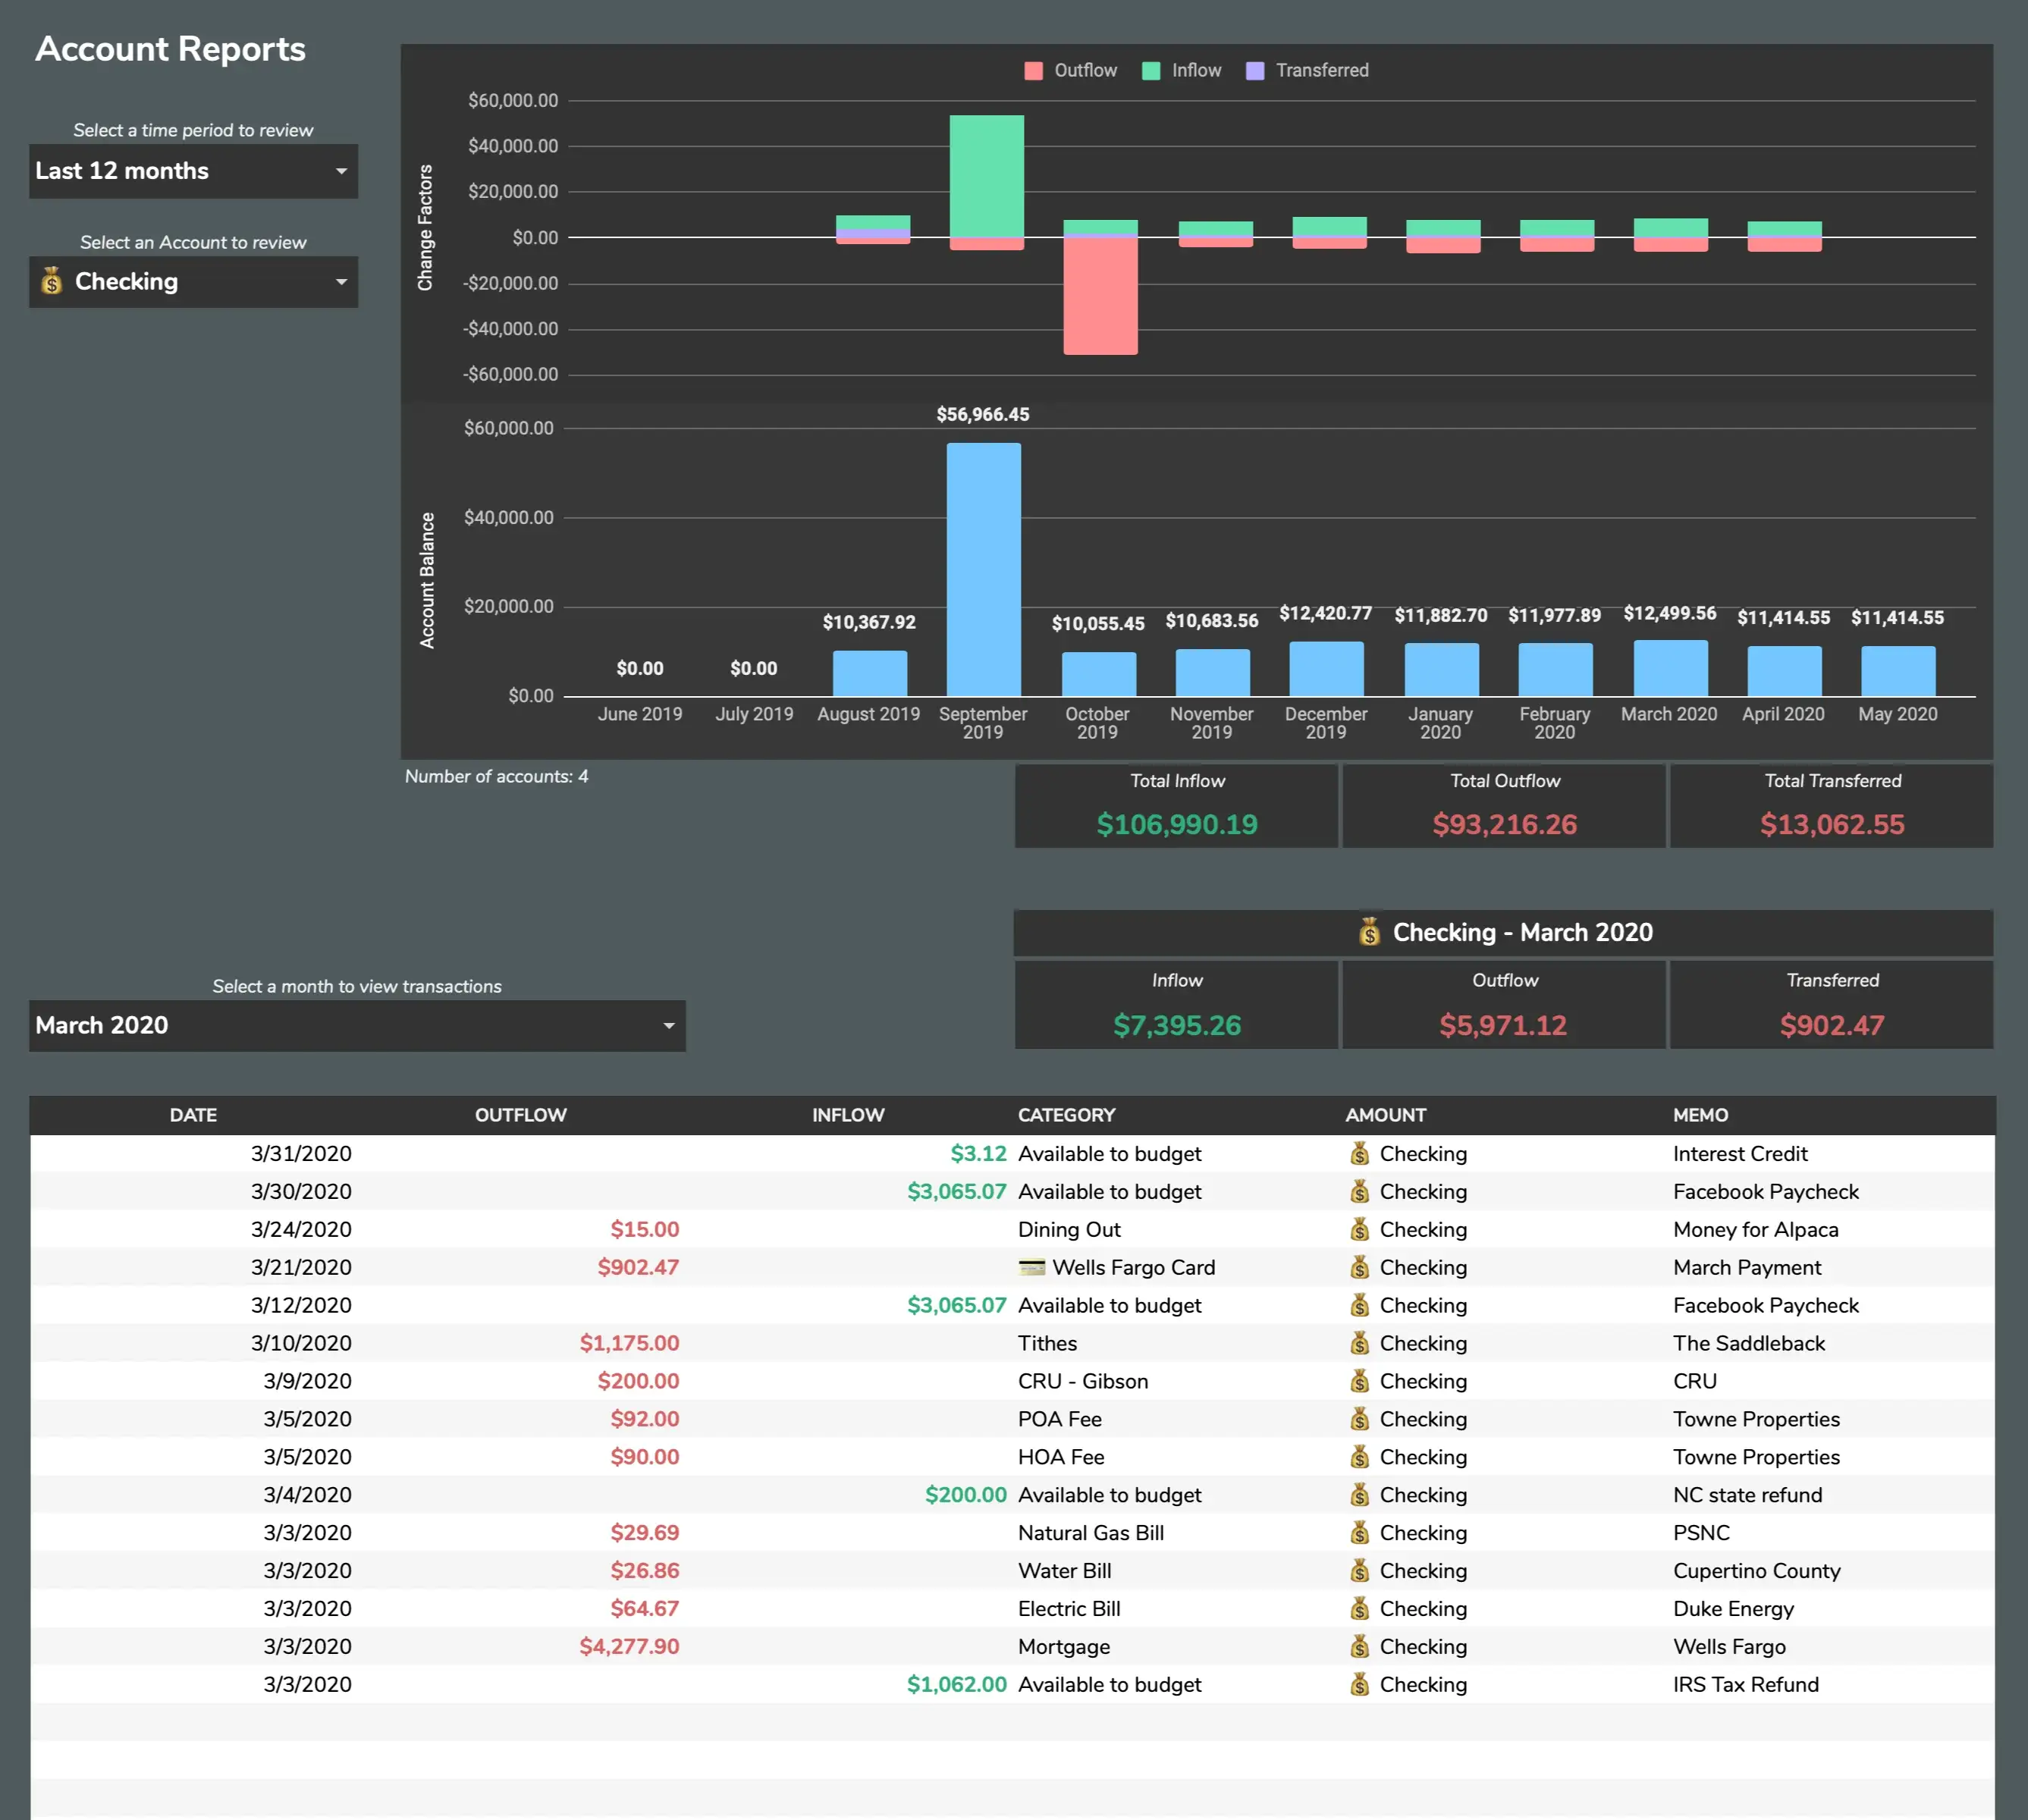Click the Outflow legend swatch
Screen dimensions: 2028x1820
(x=1033, y=70)
